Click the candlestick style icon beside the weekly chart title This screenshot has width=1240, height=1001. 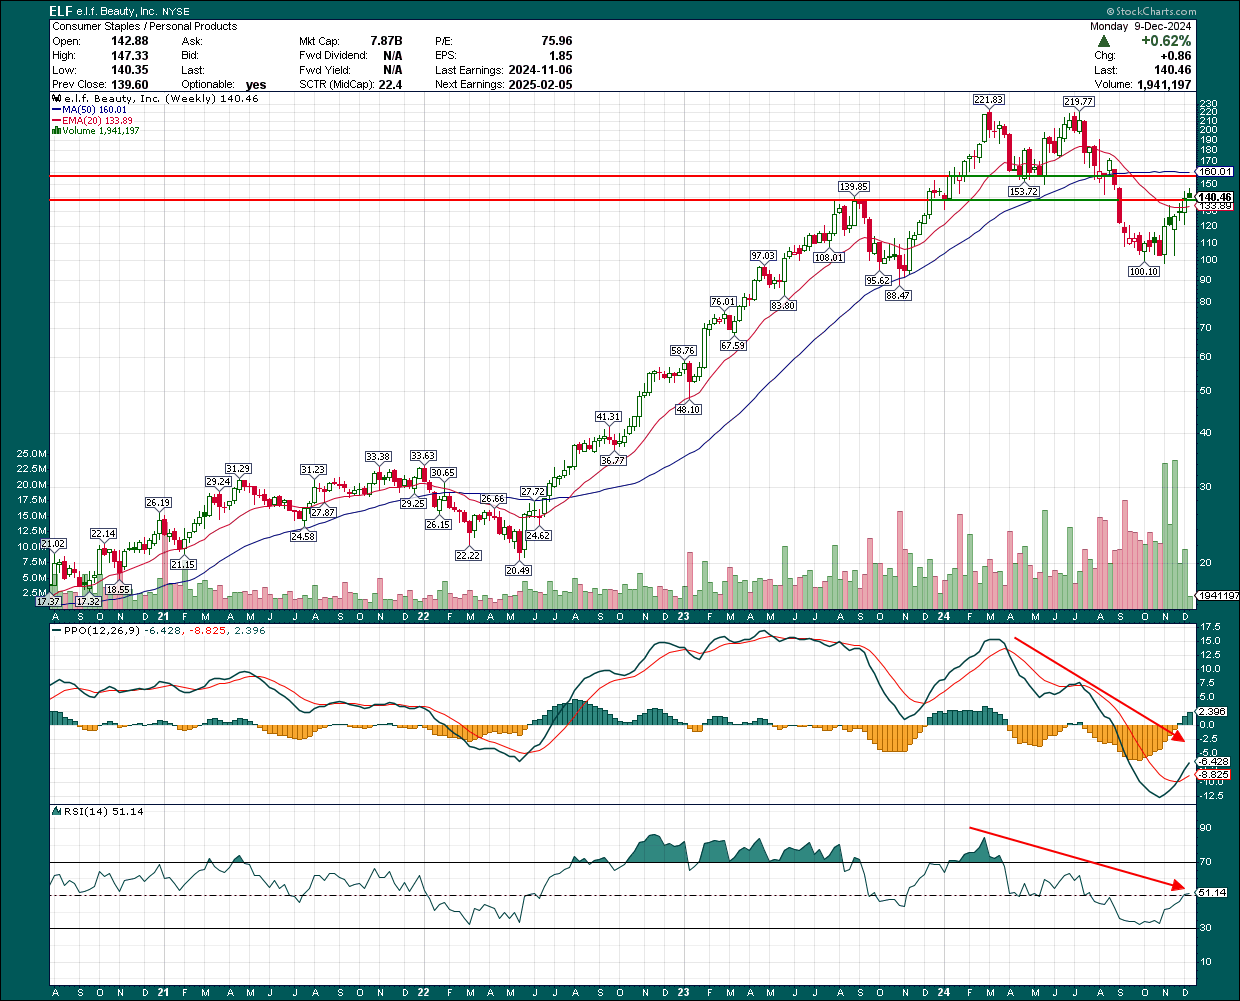tap(56, 98)
